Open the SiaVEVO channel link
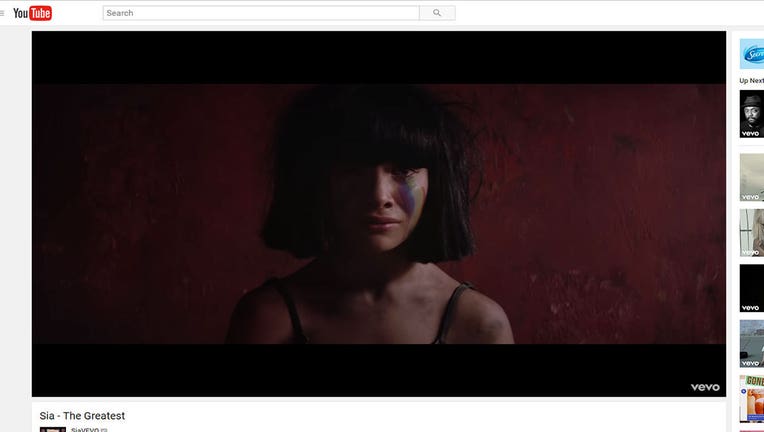Viewport: 764px width, 432px height. click(x=85, y=430)
